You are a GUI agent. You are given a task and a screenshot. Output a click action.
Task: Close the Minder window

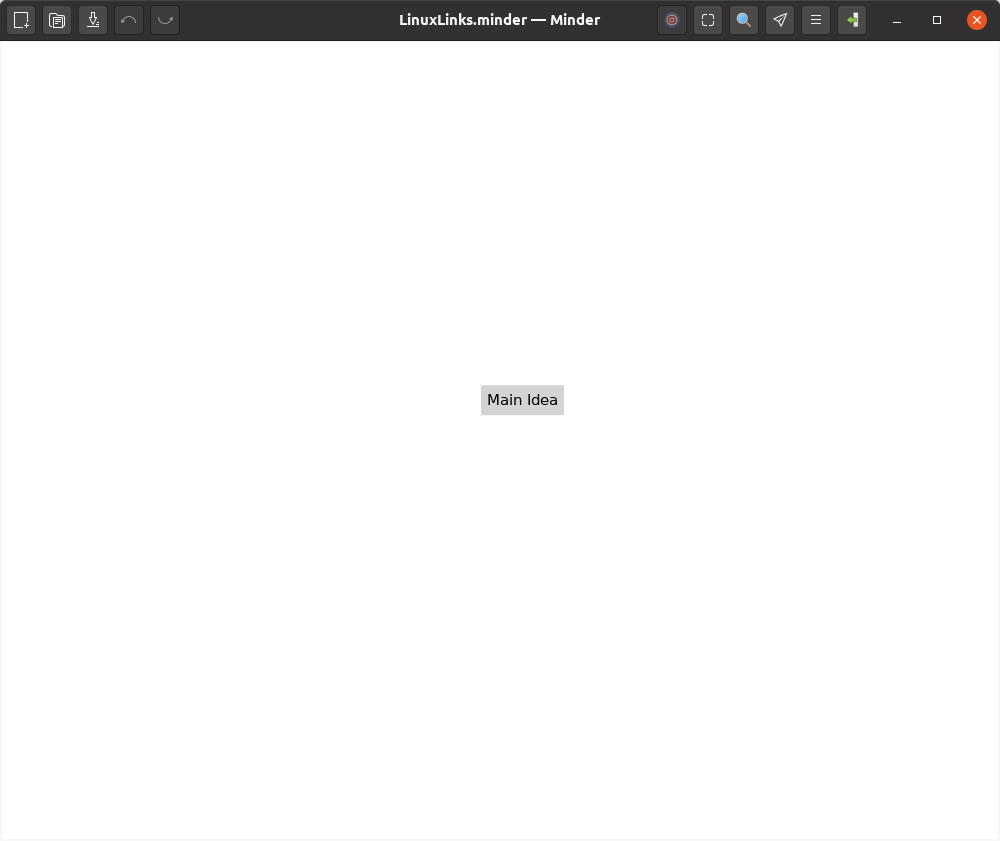[x=976, y=20]
